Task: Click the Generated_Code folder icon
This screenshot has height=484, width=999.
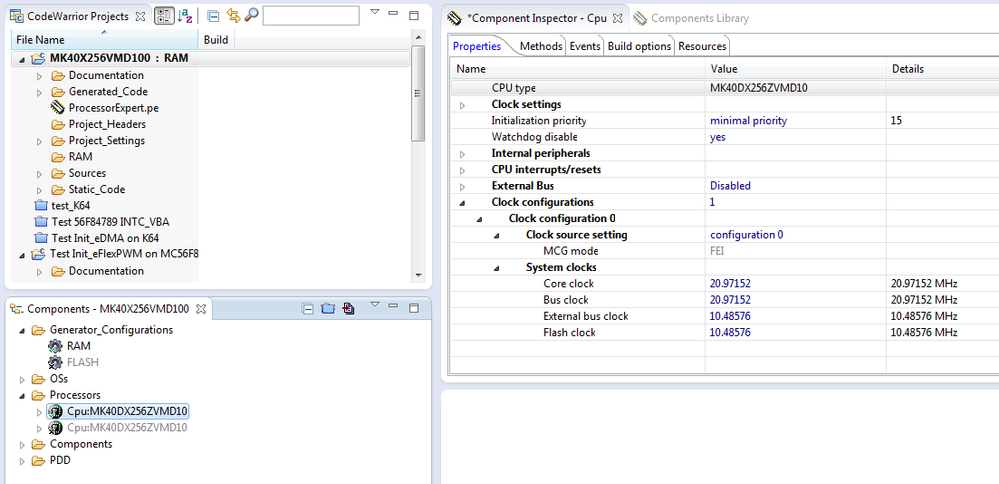Action: [58, 92]
